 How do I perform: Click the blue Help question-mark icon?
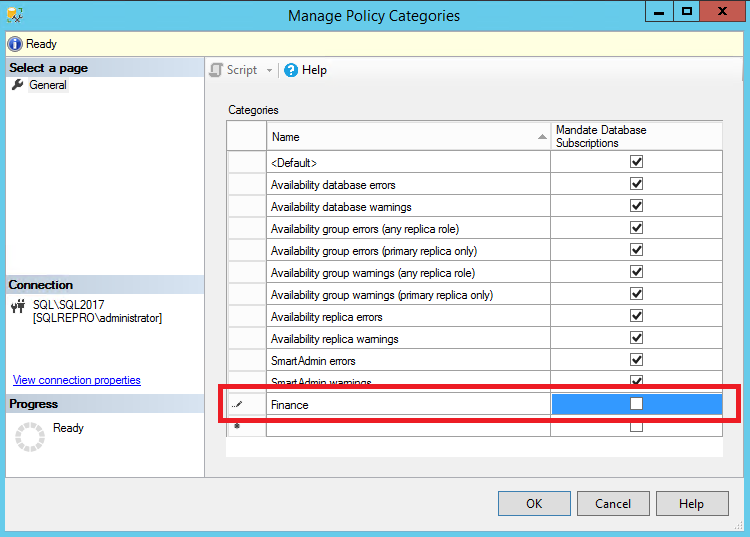291,70
